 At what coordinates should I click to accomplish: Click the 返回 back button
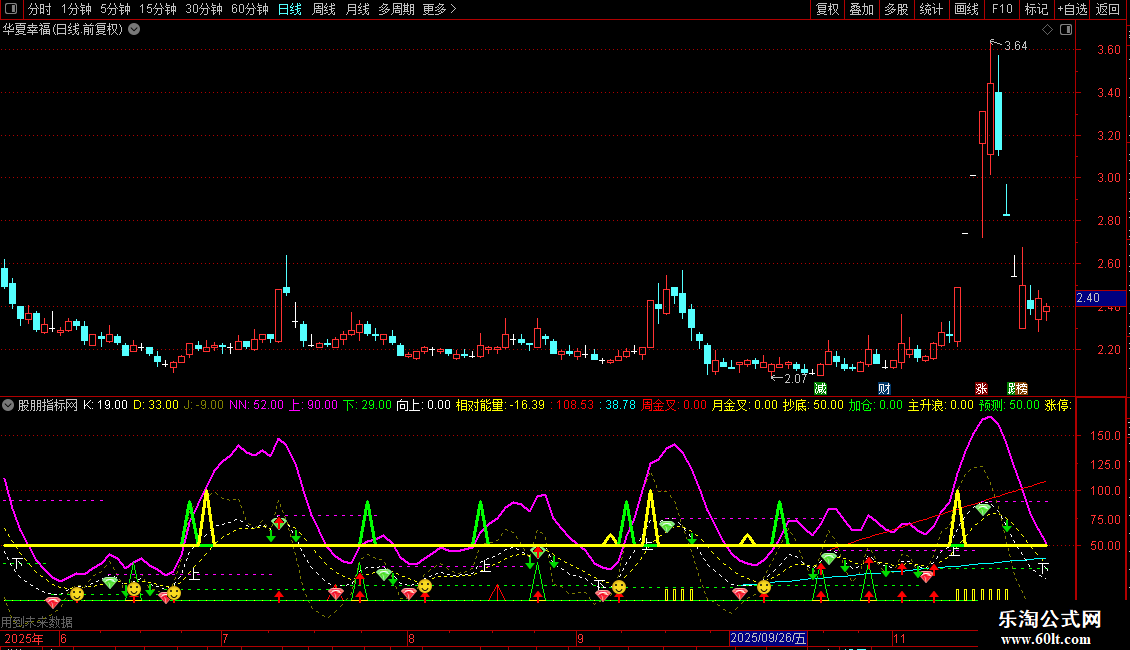point(1108,10)
